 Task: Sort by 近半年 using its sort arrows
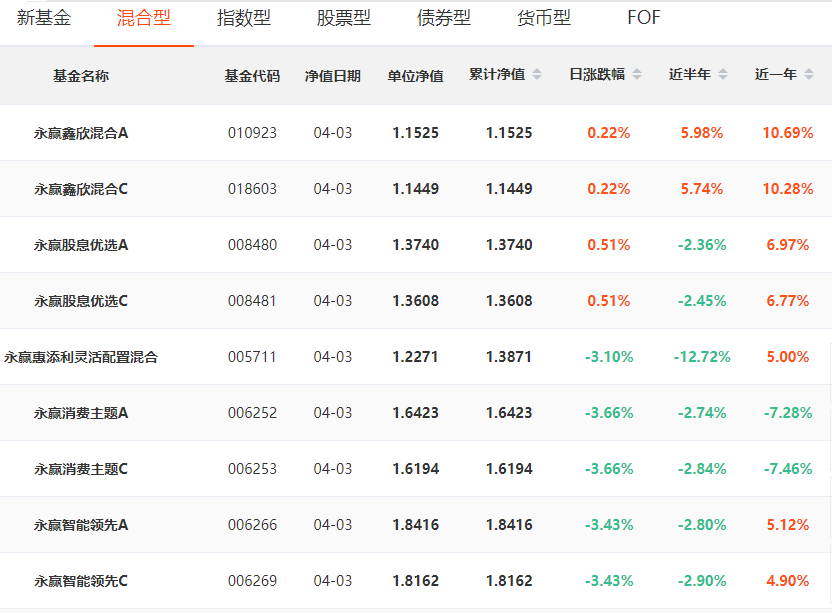(723, 74)
